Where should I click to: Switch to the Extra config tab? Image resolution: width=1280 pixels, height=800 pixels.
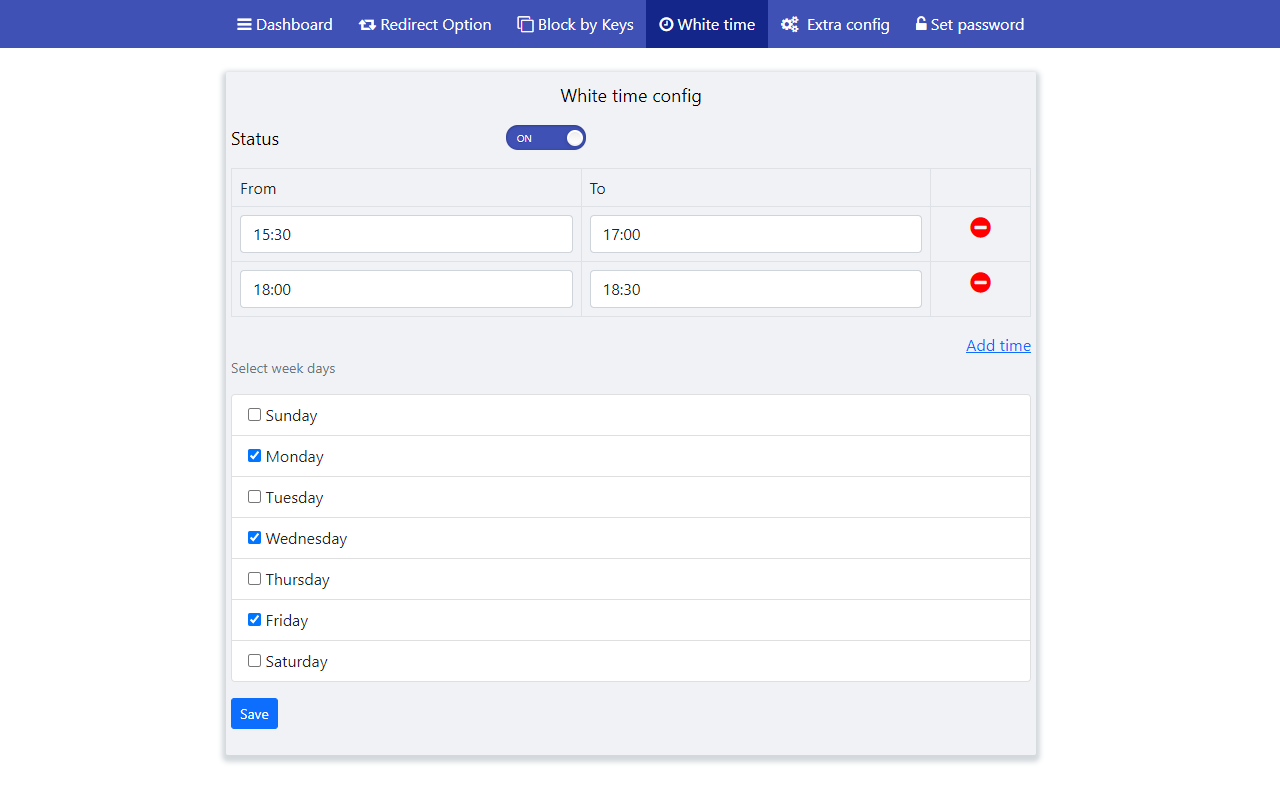[835, 24]
